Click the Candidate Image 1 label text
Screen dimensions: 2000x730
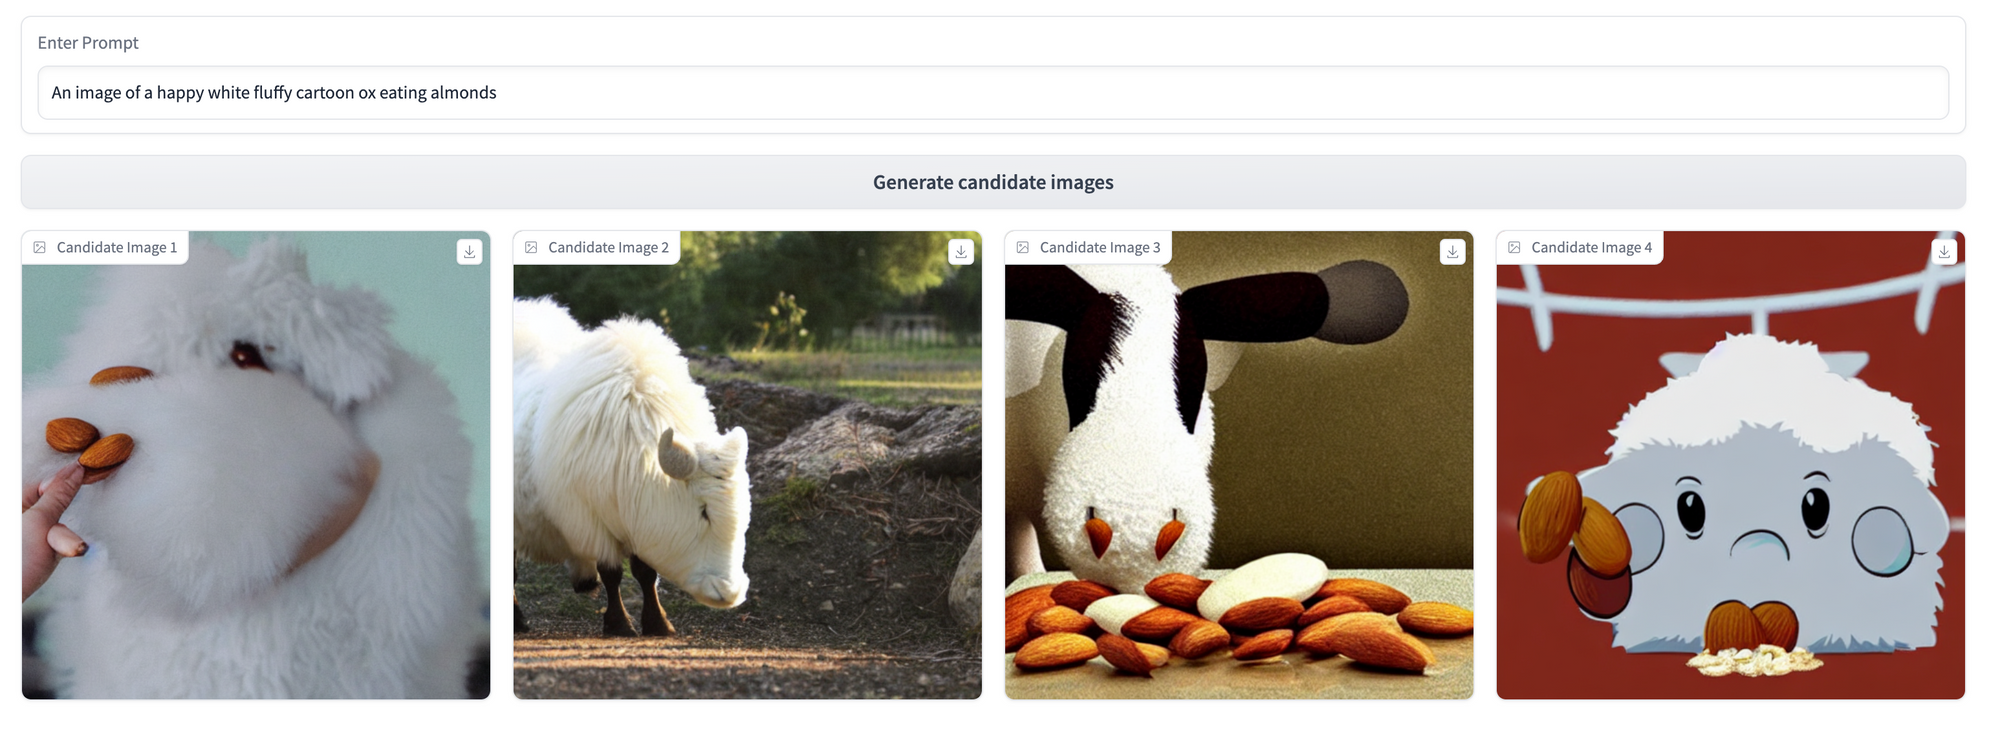(x=117, y=247)
